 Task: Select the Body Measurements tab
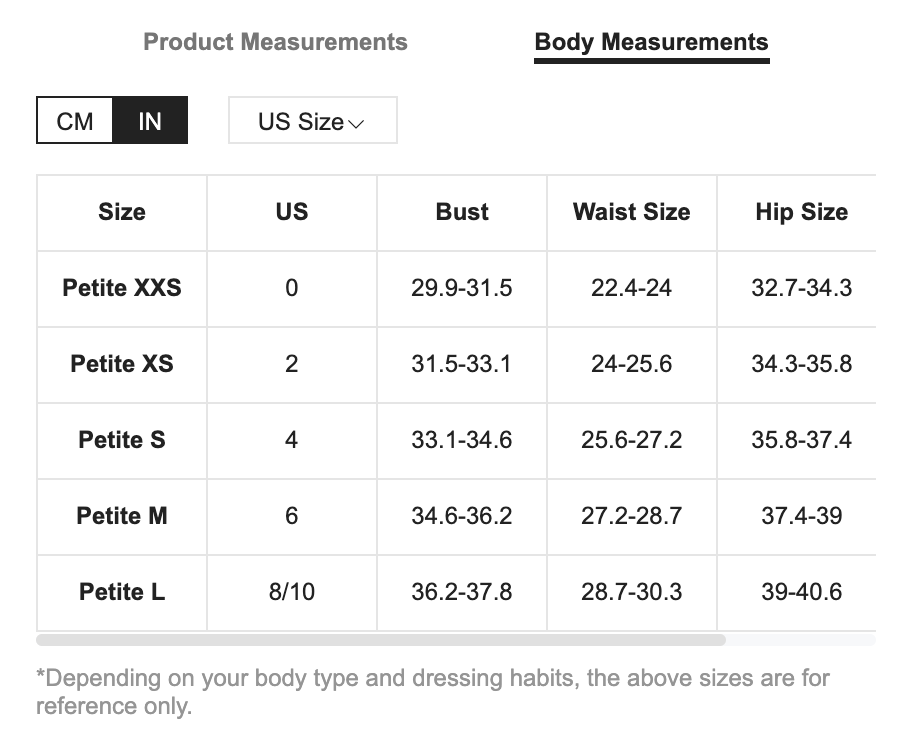[651, 42]
